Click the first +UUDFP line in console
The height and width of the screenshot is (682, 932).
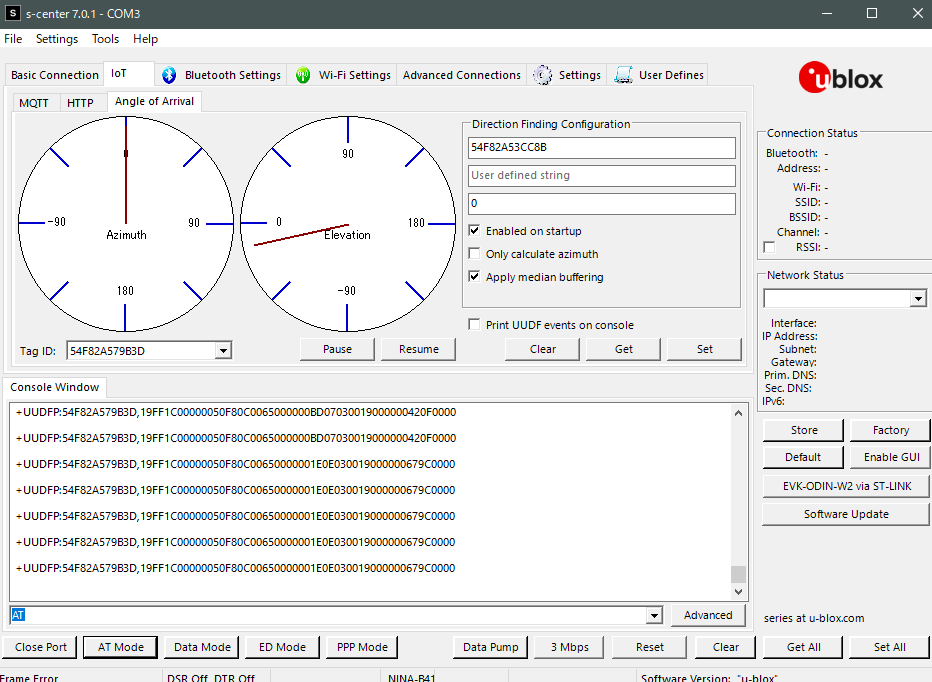[x=236, y=412]
